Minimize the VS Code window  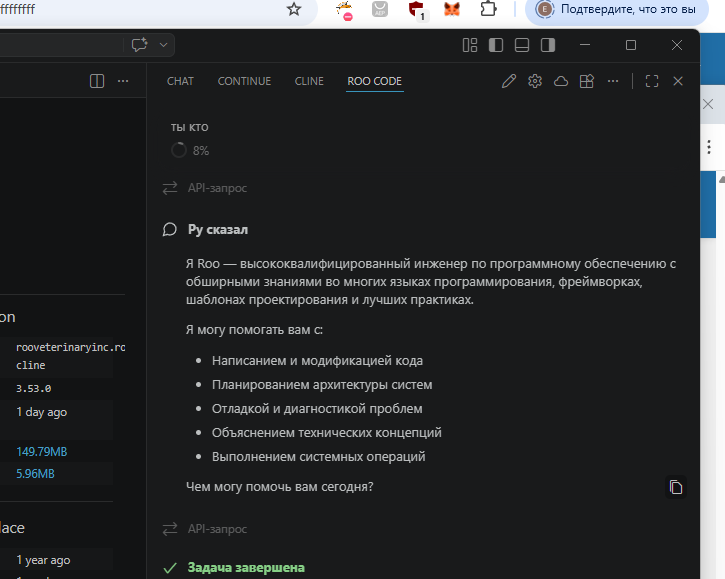point(585,45)
